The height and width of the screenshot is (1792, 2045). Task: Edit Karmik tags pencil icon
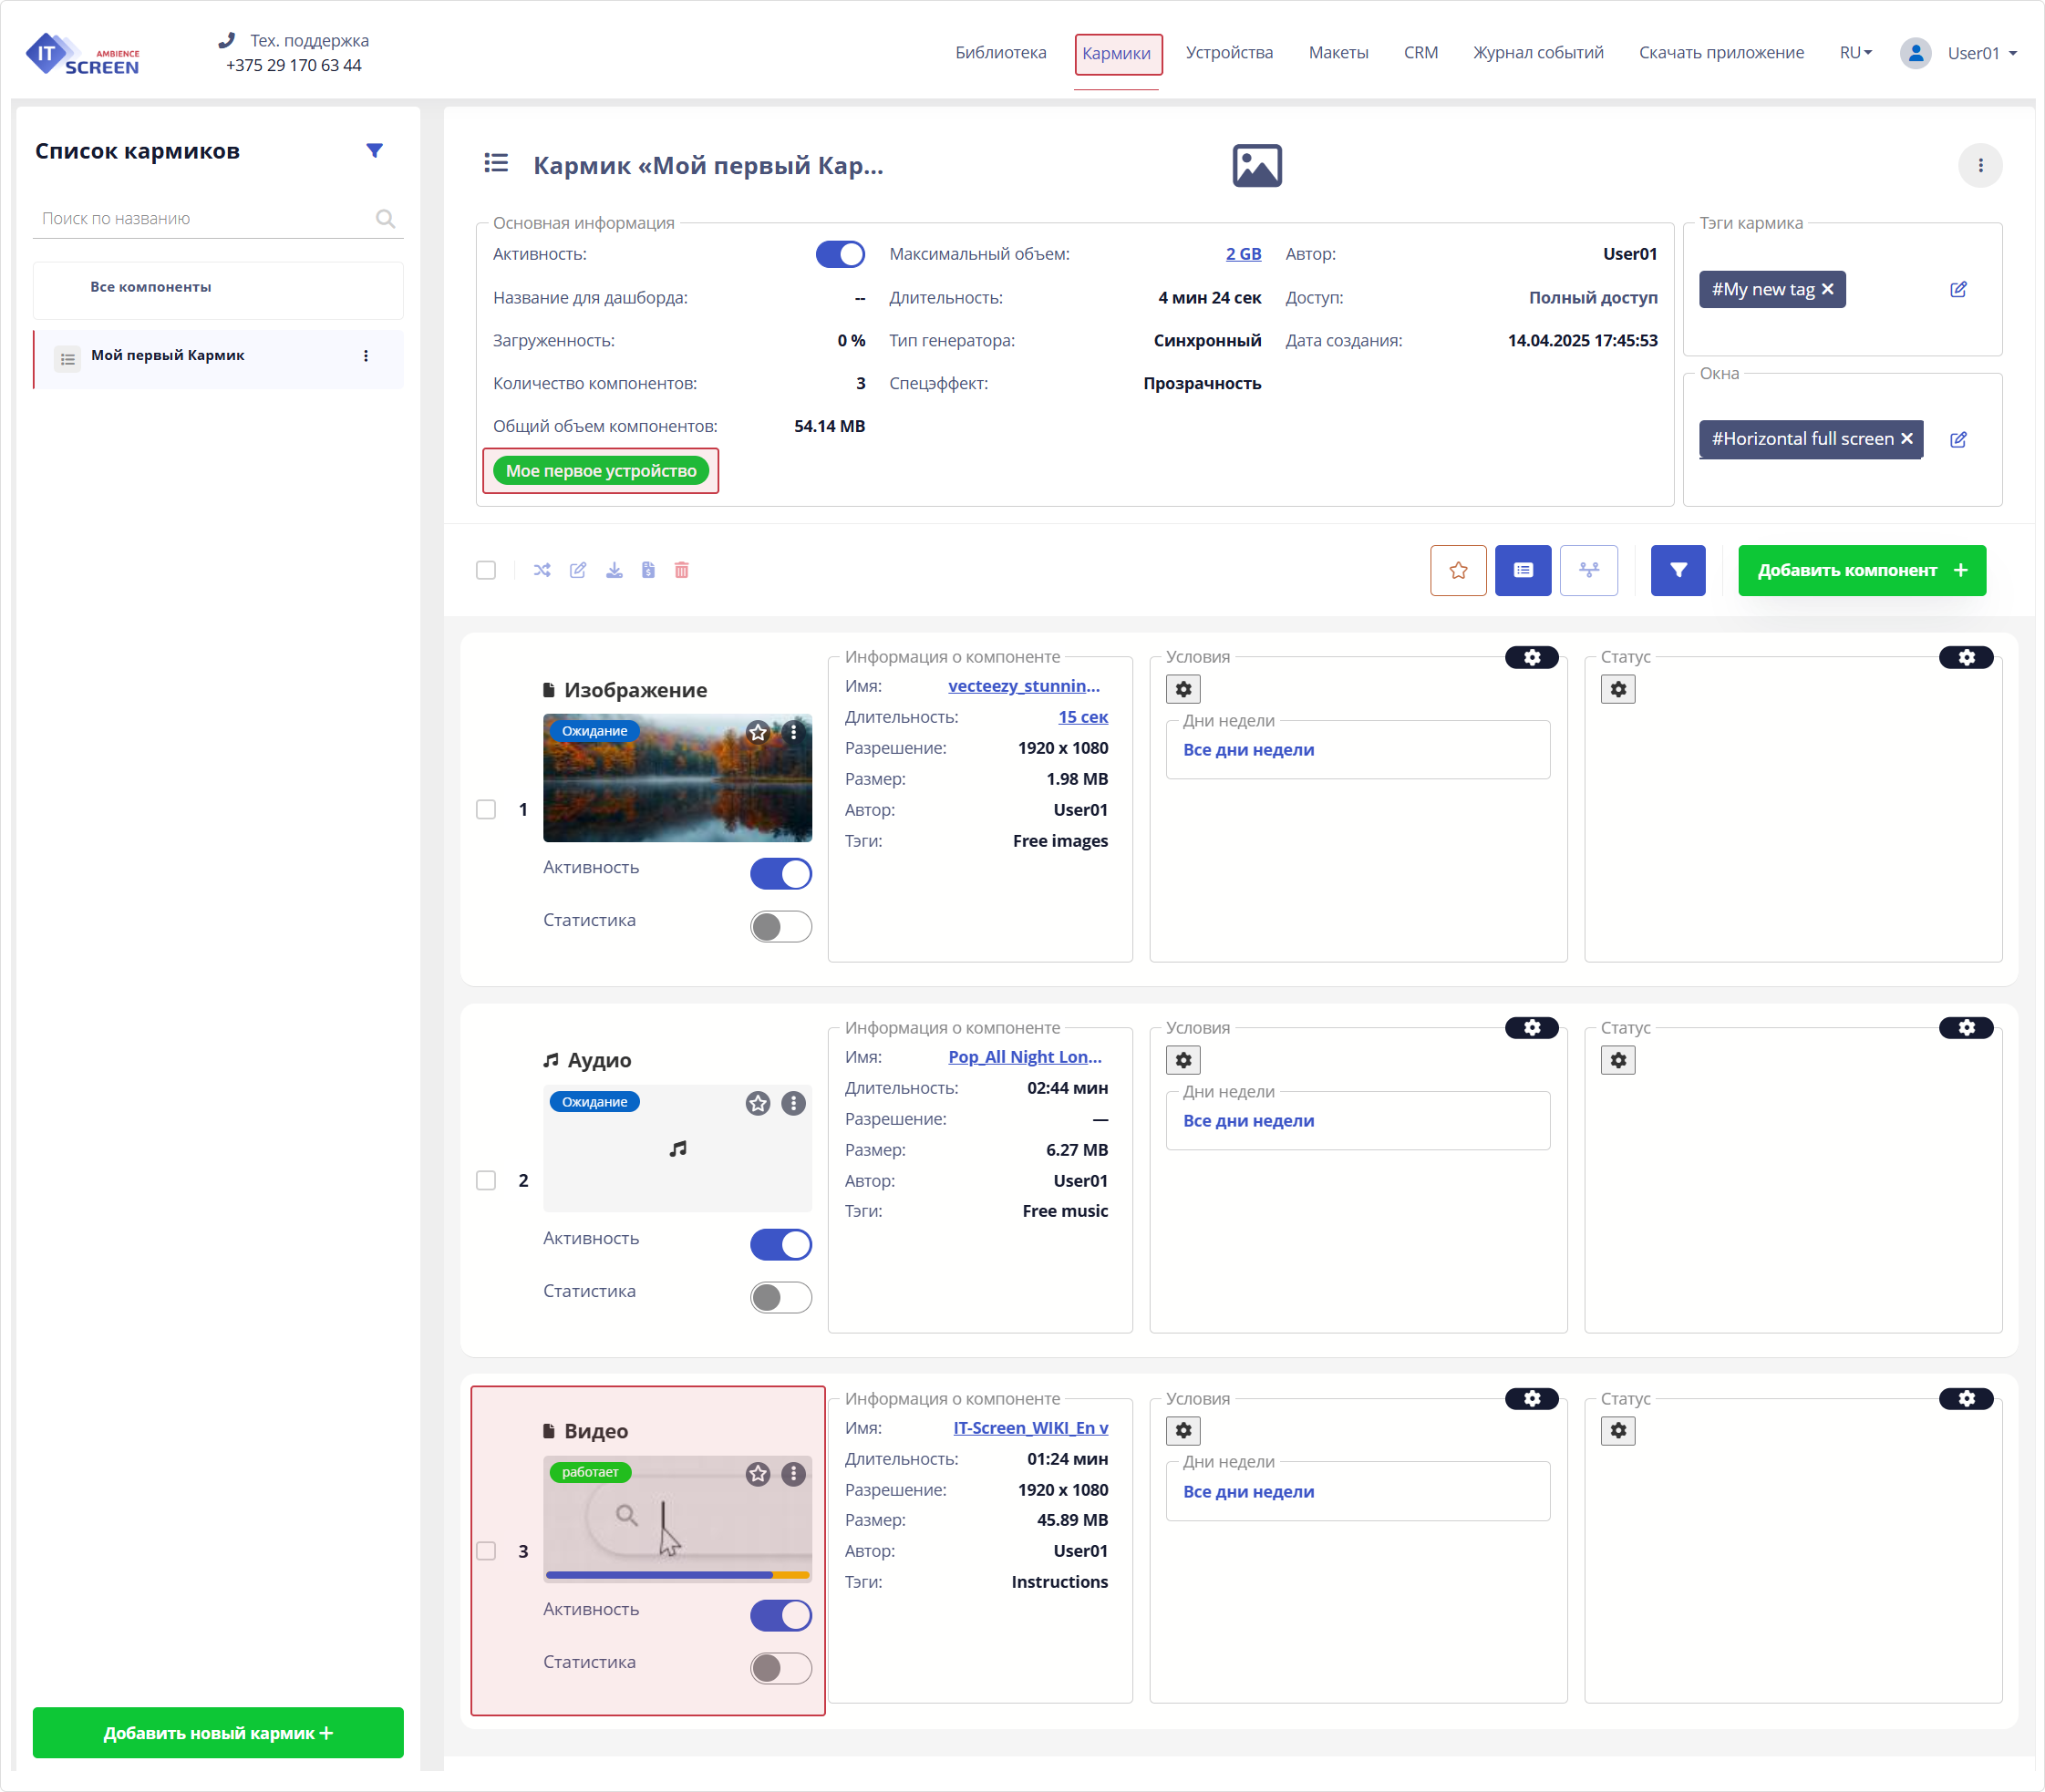tap(1957, 290)
